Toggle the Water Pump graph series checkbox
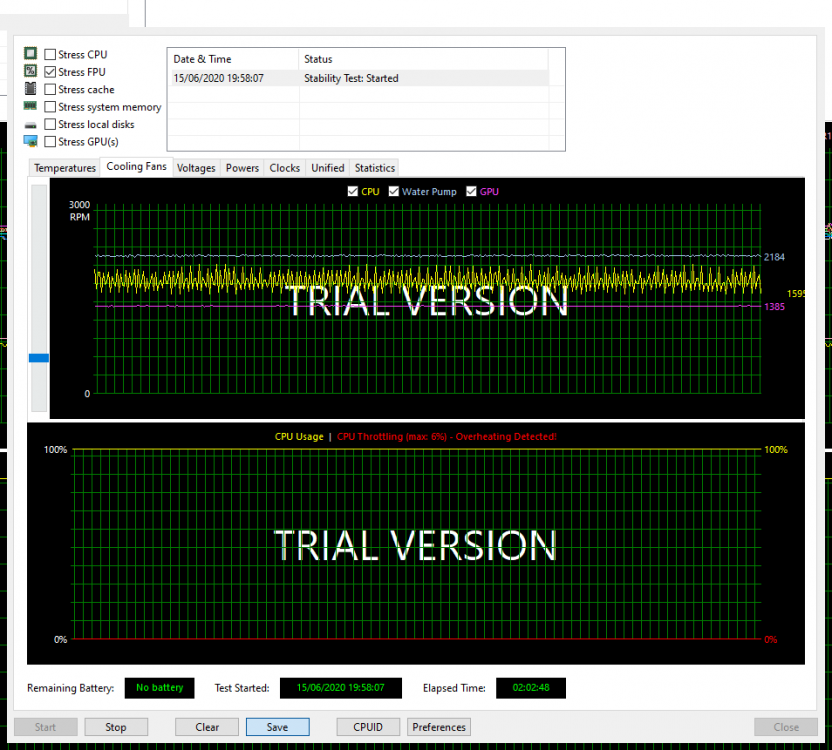Viewport: 832px width, 750px height. pyautogui.click(x=394, y=192)
